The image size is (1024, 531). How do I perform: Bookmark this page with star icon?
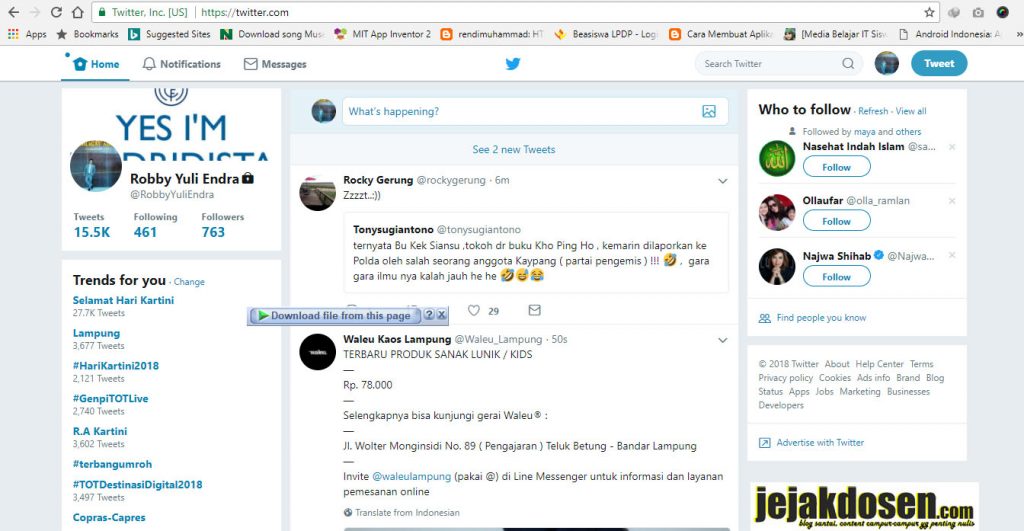929,12
